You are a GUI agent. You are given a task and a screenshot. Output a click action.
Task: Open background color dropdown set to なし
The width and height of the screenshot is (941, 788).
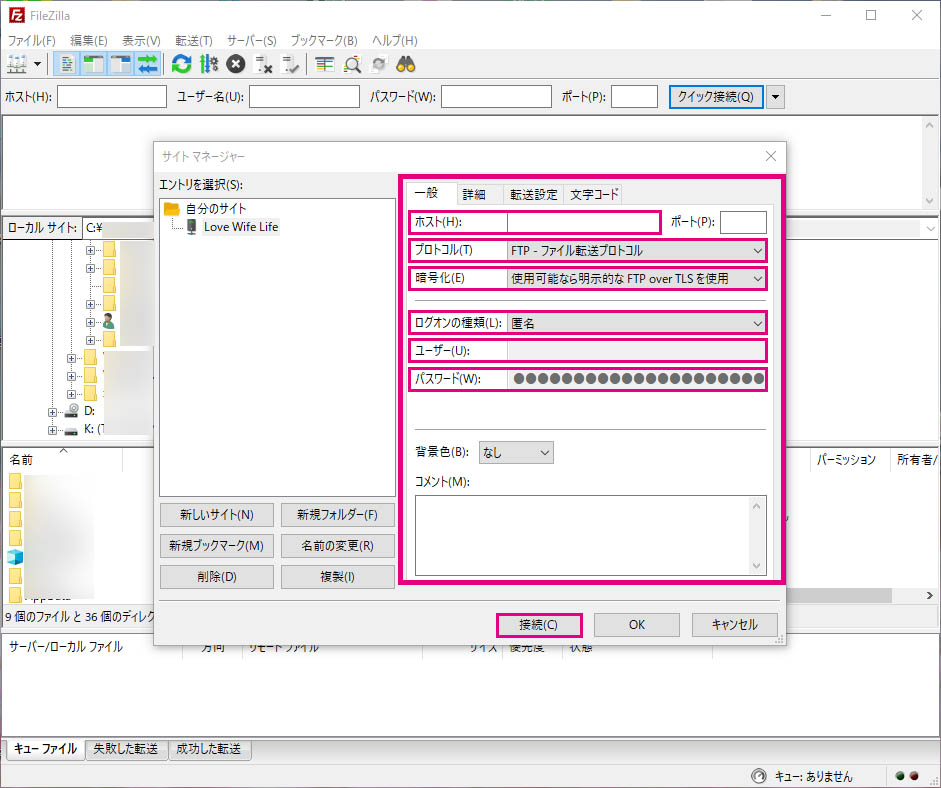coord(515,452)
